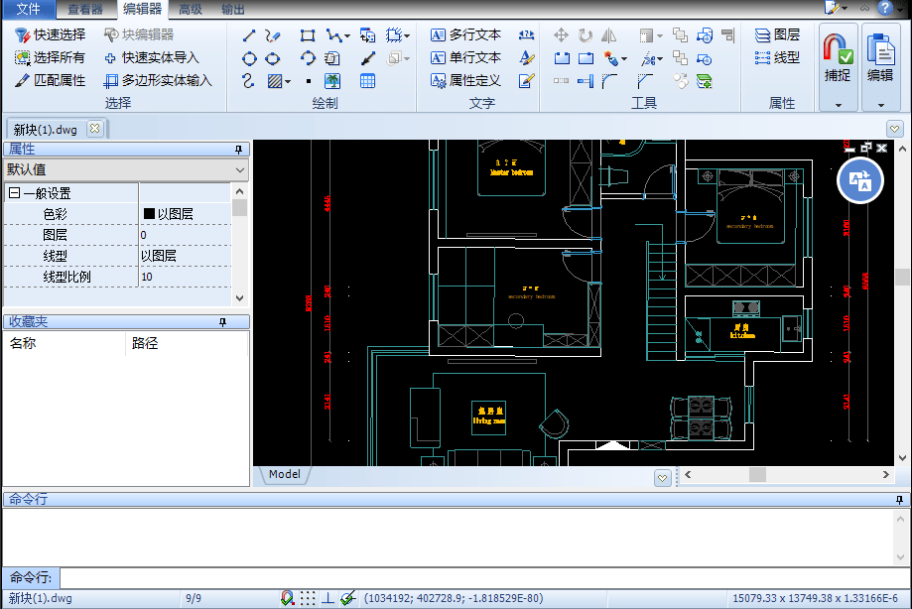Click 单行文本 button
Screen dimensions: 912x609
(465, 58)
